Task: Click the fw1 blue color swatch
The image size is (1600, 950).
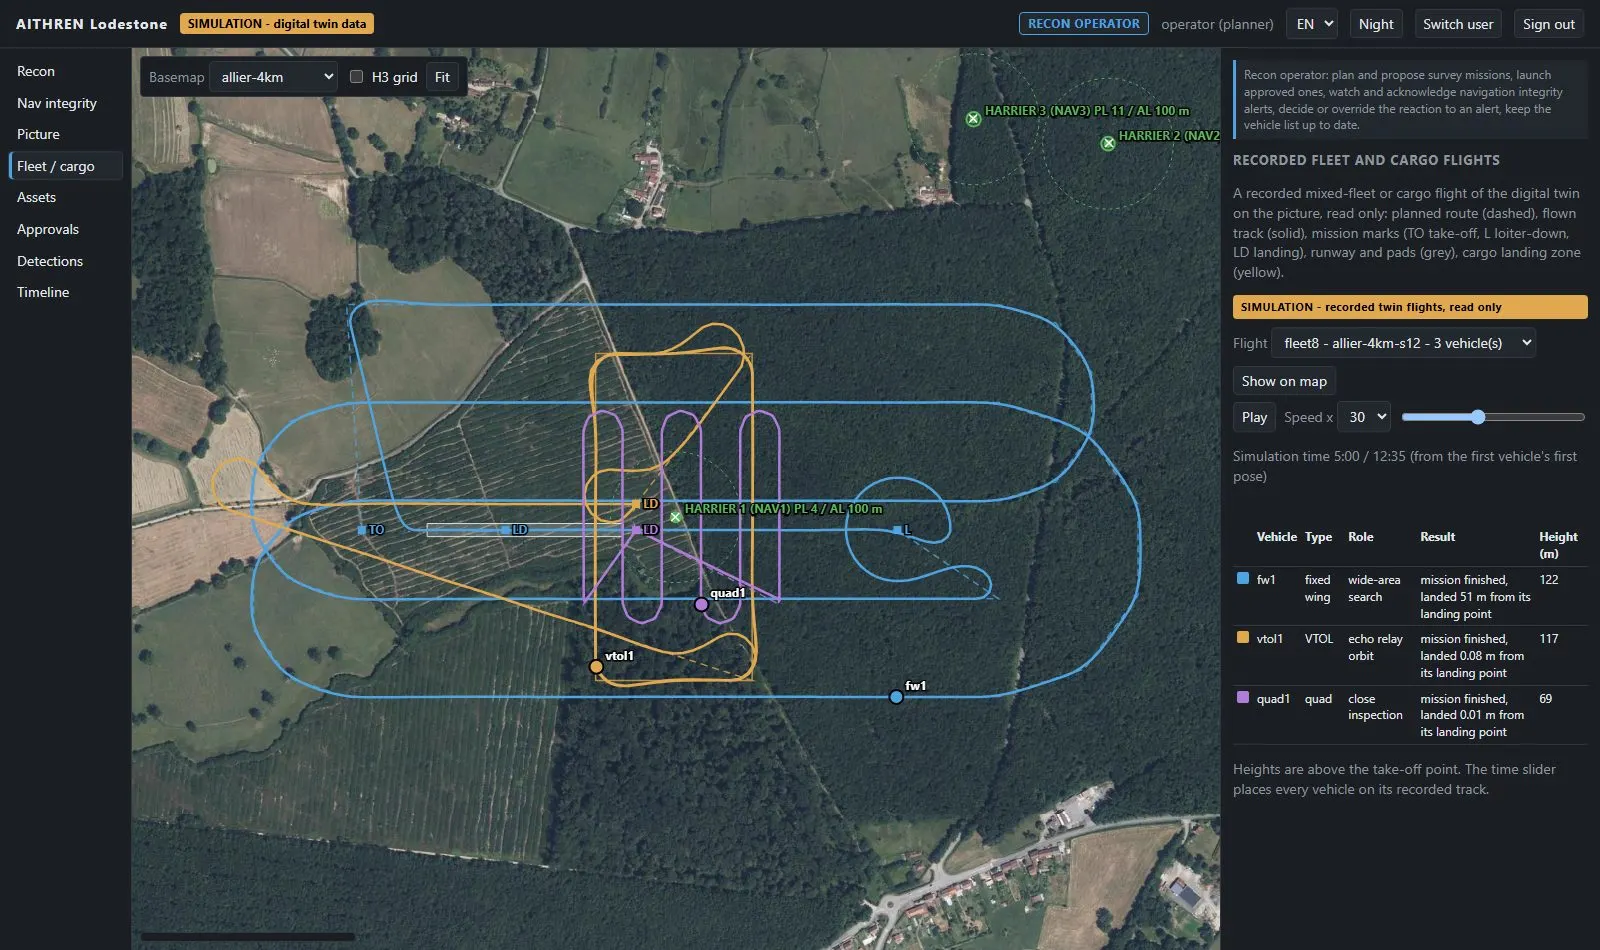Action: point(1243,578)
